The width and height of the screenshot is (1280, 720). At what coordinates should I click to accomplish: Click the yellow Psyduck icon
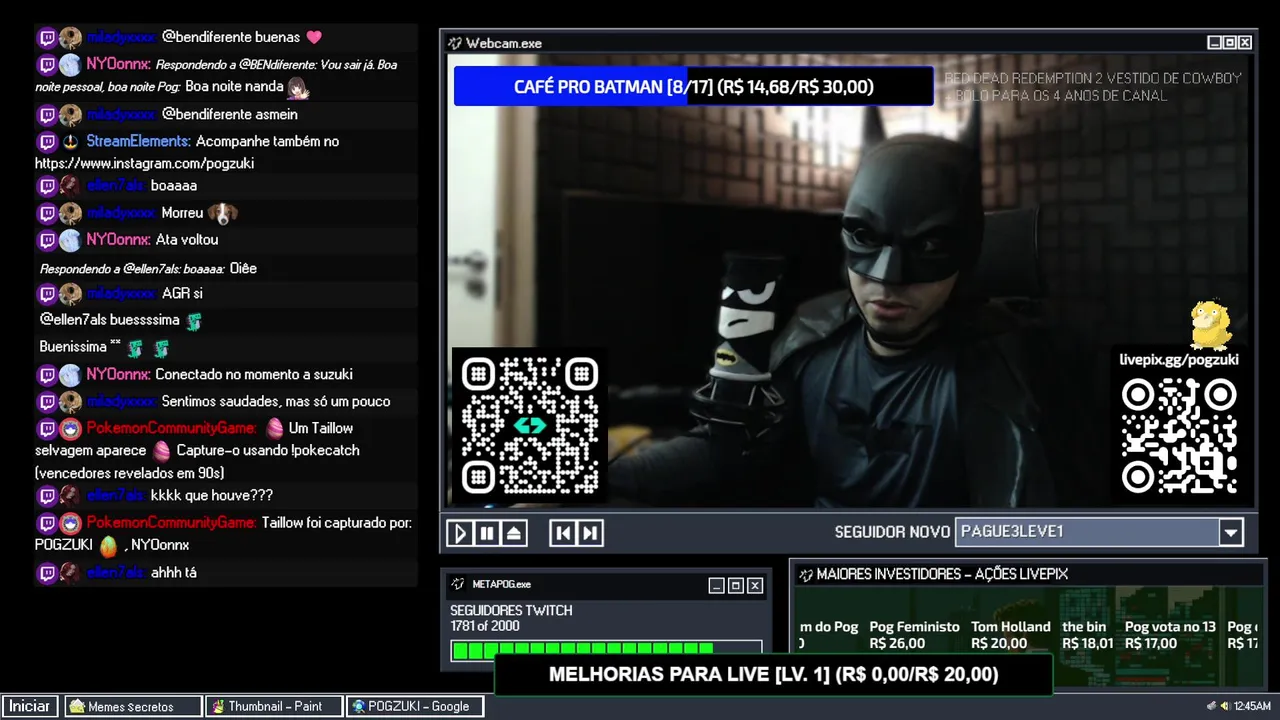click(1210, 324)
